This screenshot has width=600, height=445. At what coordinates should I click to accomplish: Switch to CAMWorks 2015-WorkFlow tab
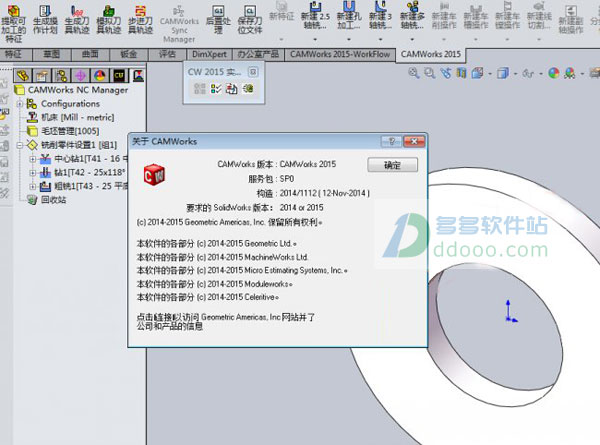pyautogui.click(x=340, y=54)
